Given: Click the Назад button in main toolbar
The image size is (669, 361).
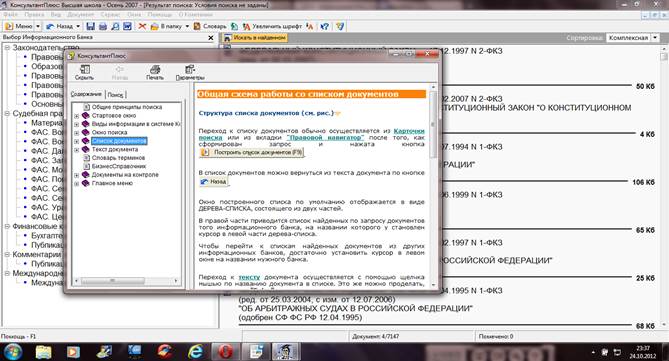Looking at the screenshot, I should tap(60, 26).
